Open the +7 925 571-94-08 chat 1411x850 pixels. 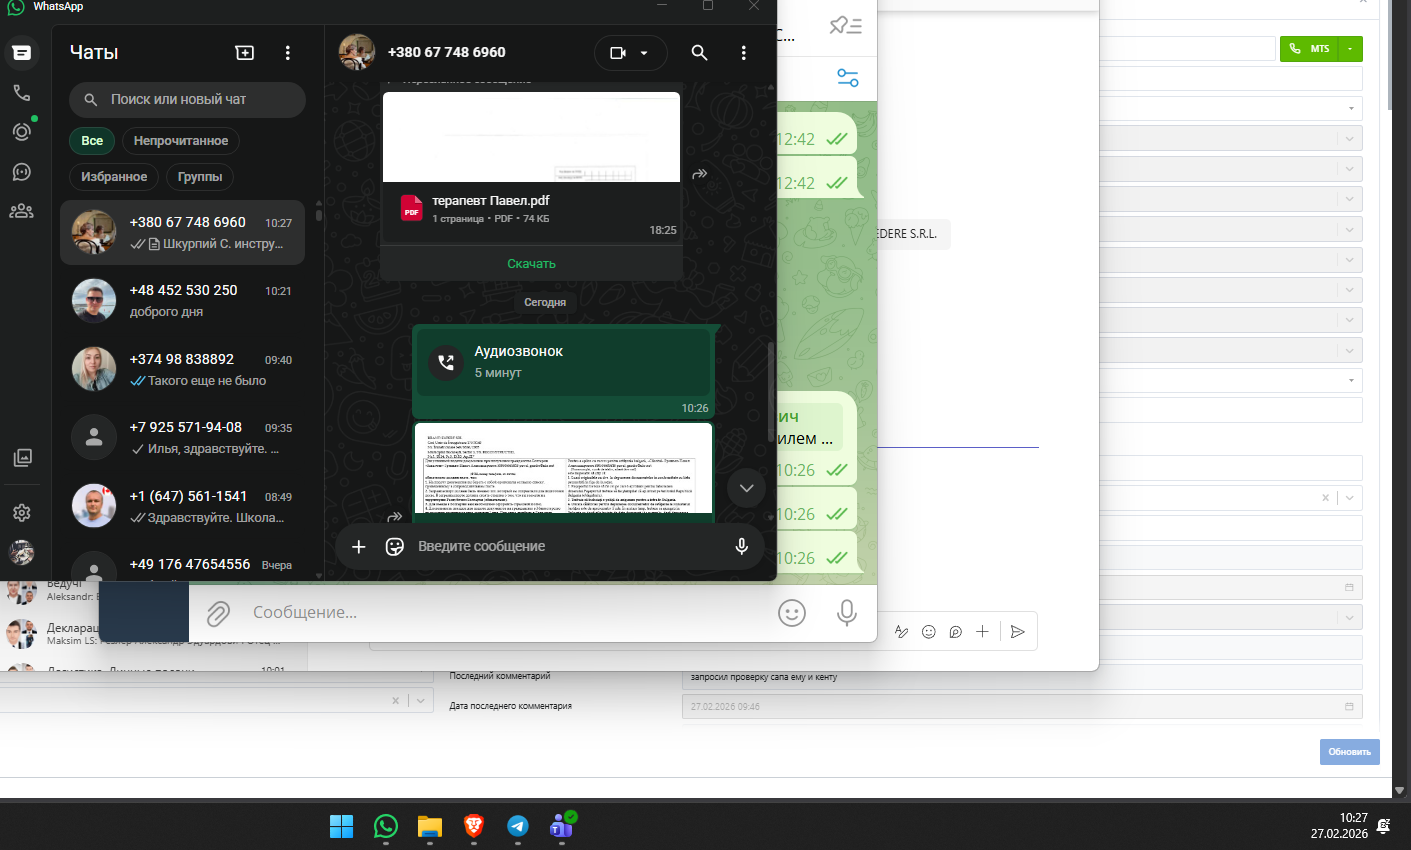183,438
